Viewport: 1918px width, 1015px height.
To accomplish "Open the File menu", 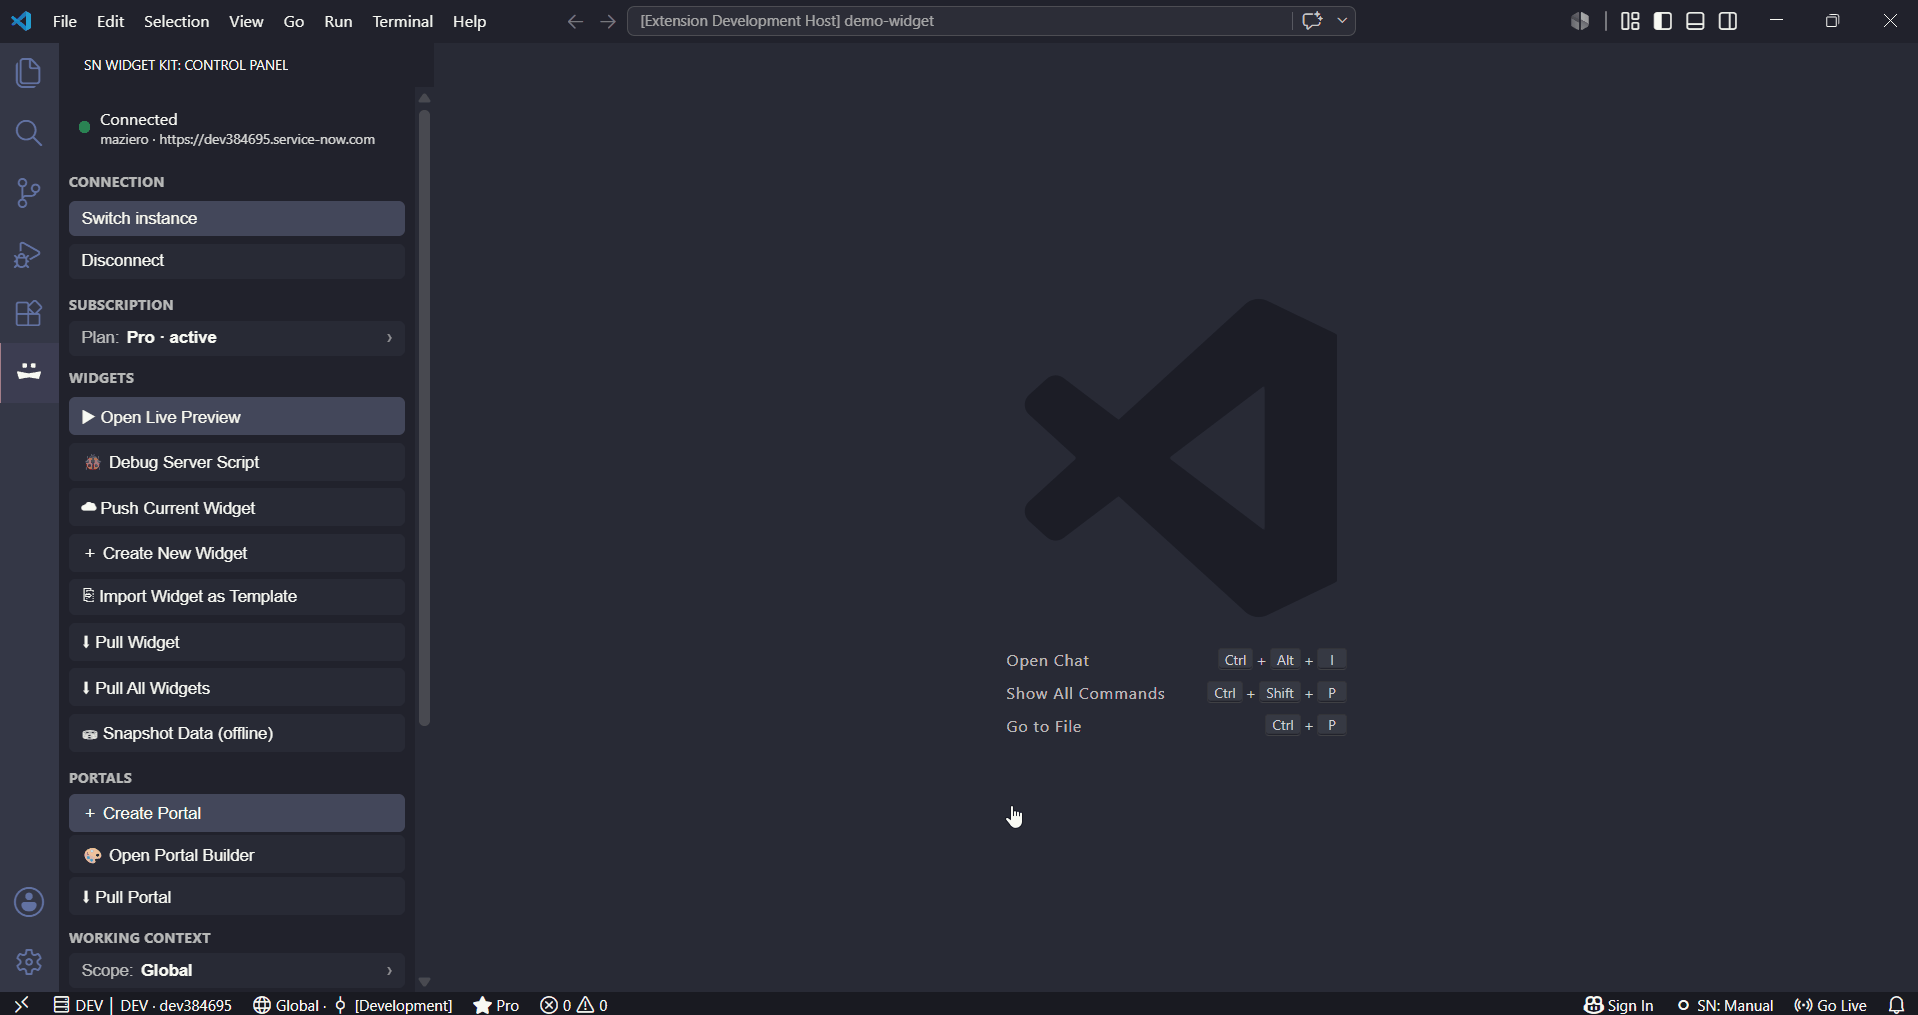I will [65, 21].
